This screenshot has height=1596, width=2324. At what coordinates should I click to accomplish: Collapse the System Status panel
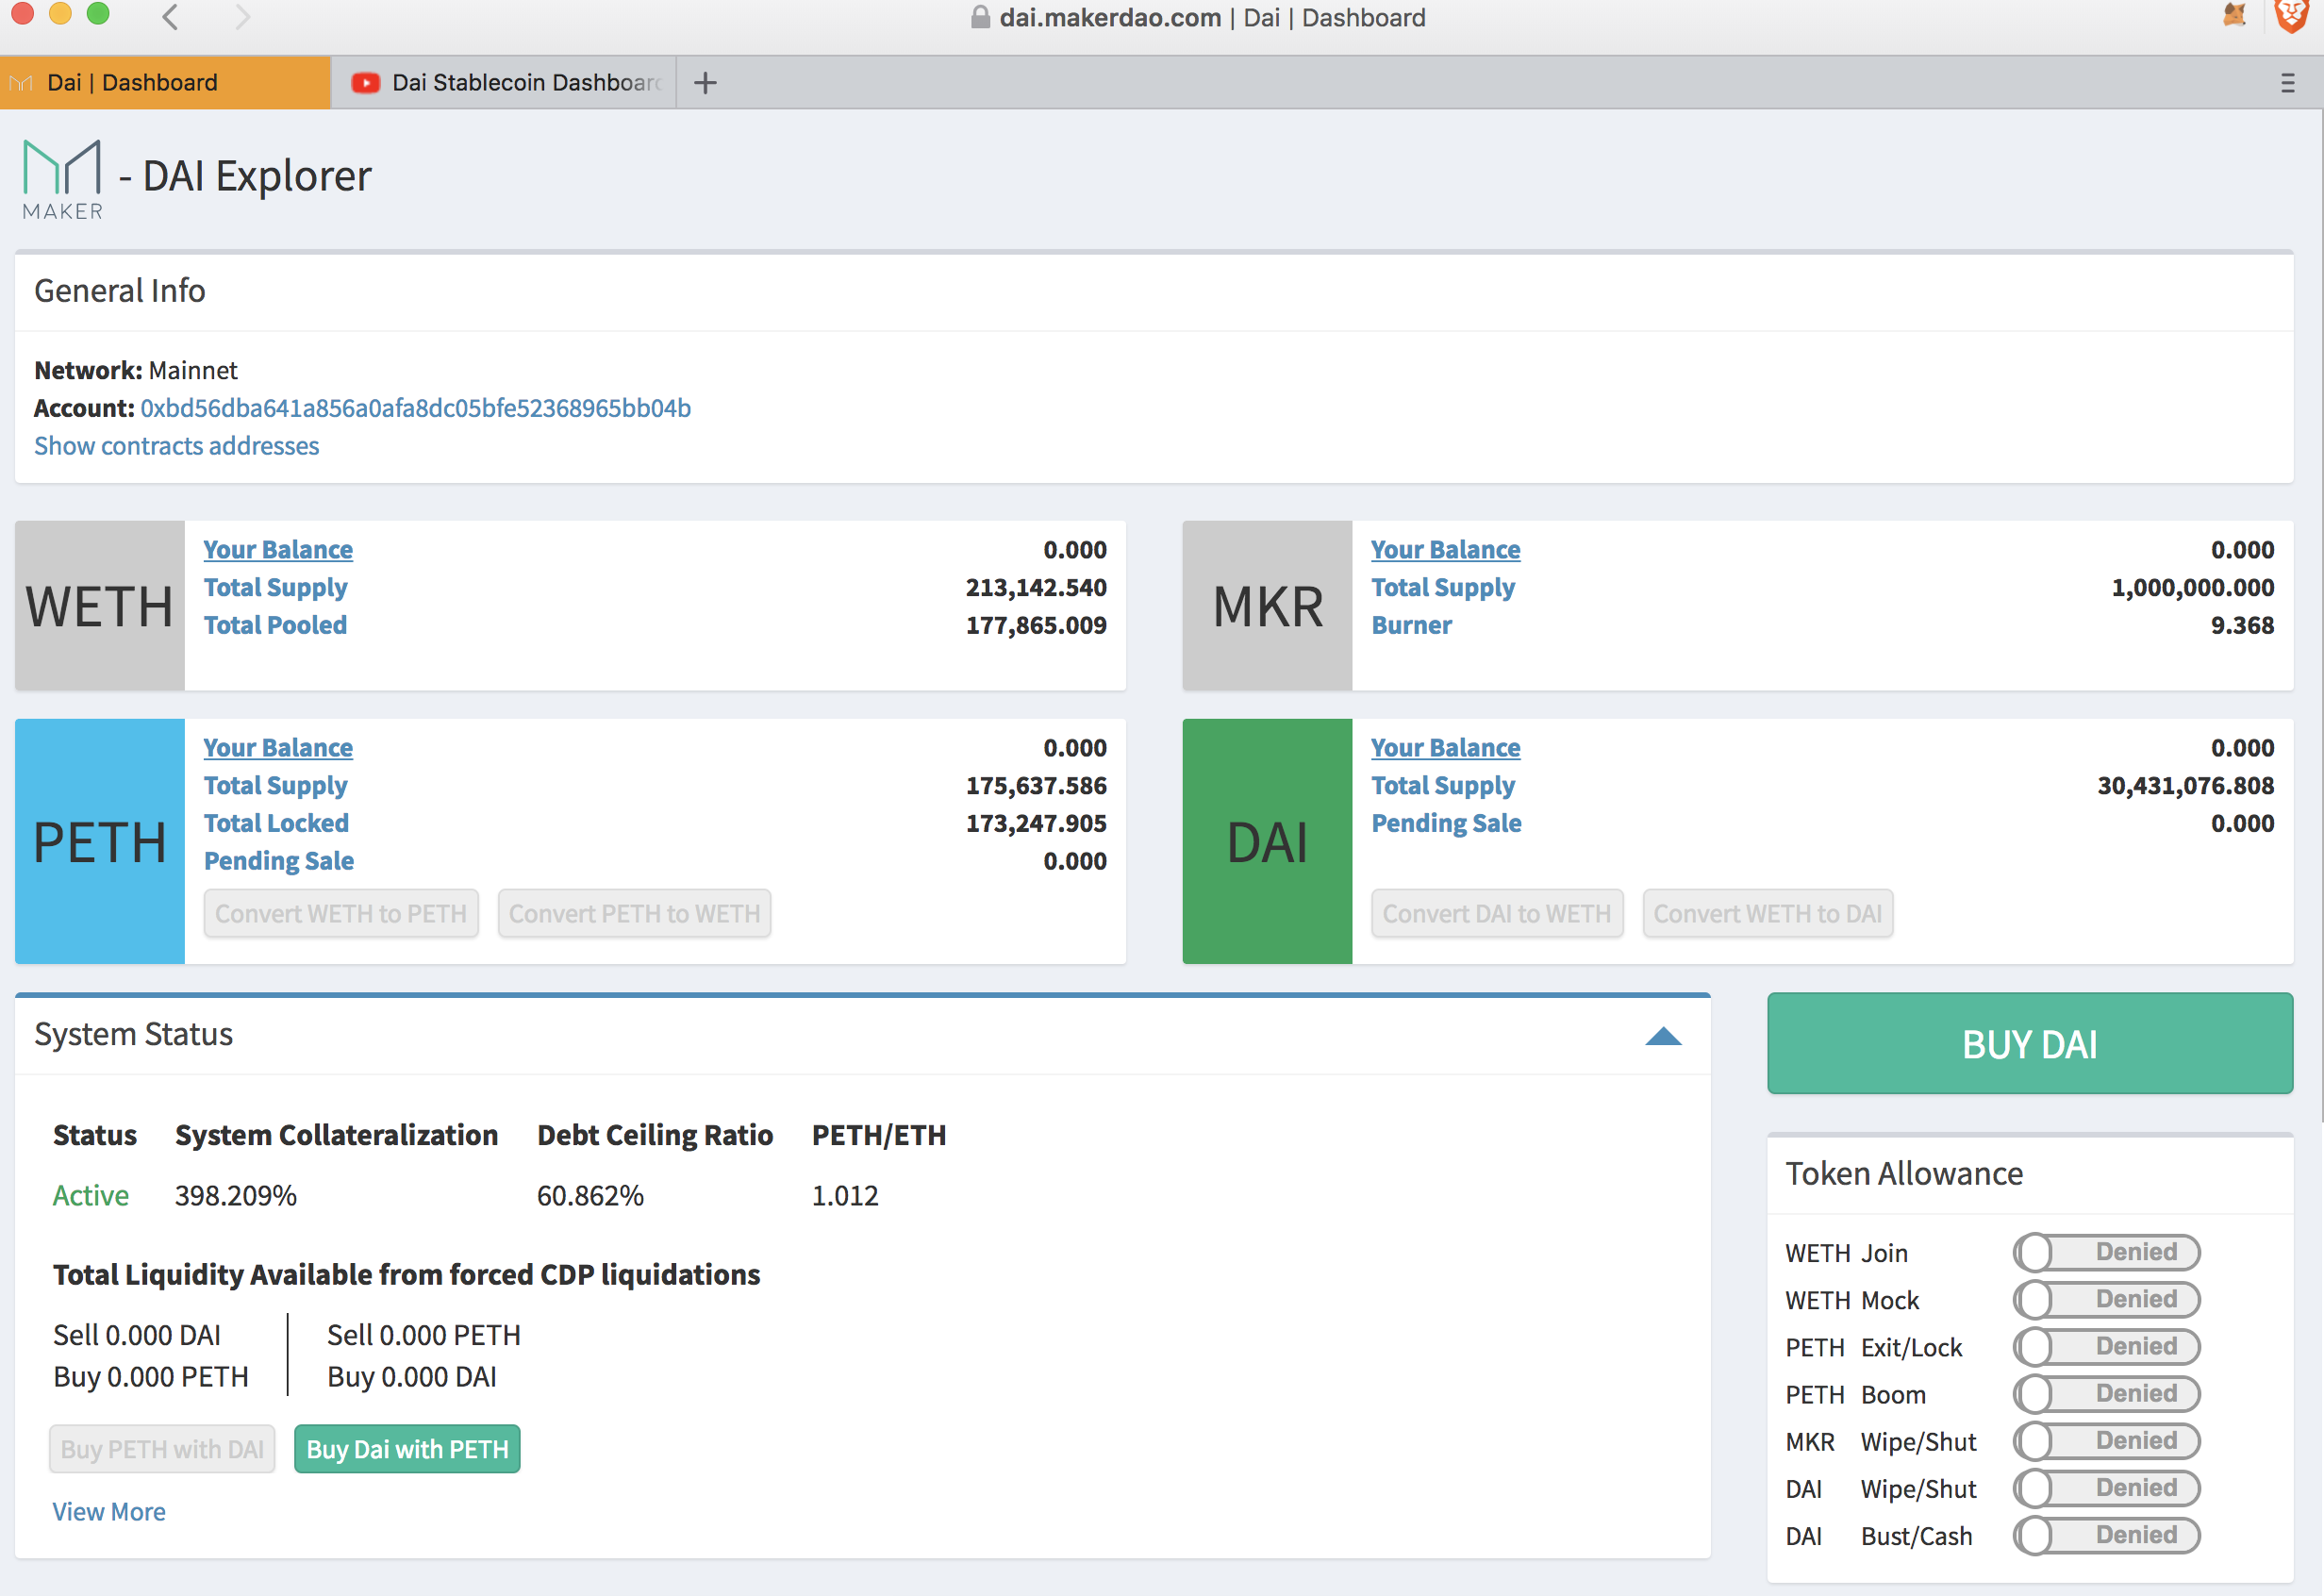coord(1663,1036)
